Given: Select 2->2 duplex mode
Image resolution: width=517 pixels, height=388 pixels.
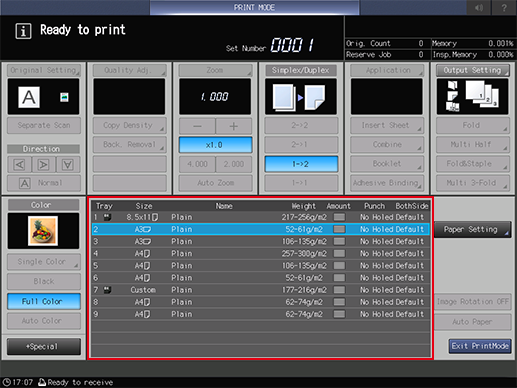Looking at the screenshot, I should pos(301,125).
